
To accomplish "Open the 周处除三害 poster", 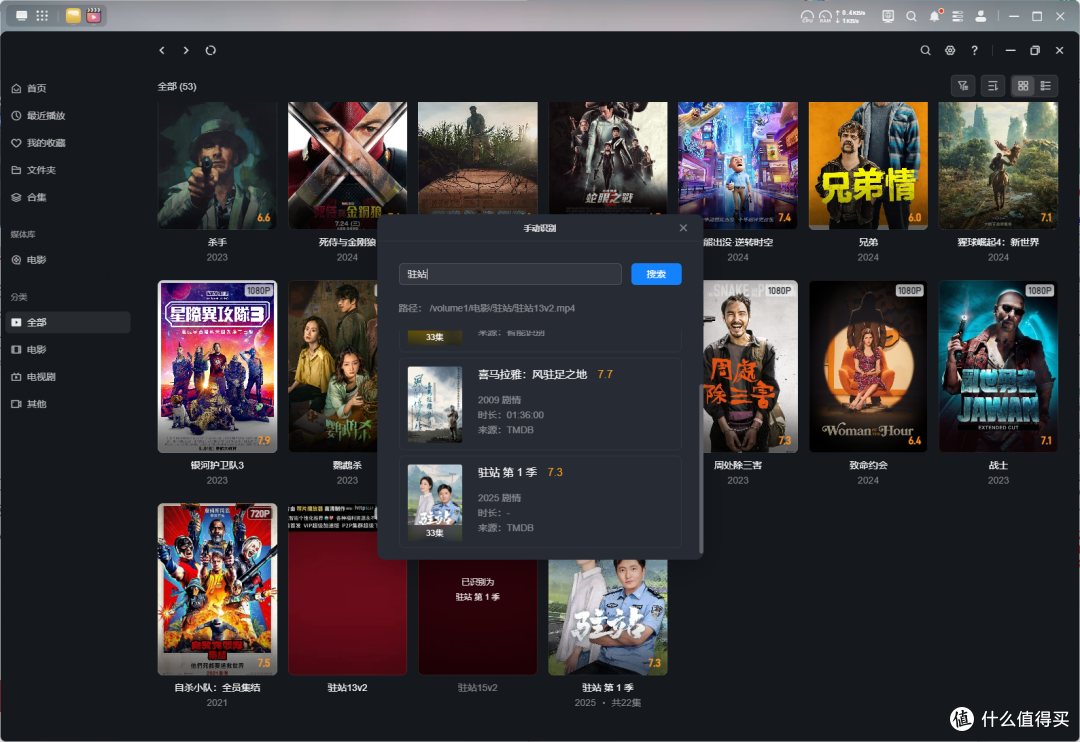I will (749, 367).
